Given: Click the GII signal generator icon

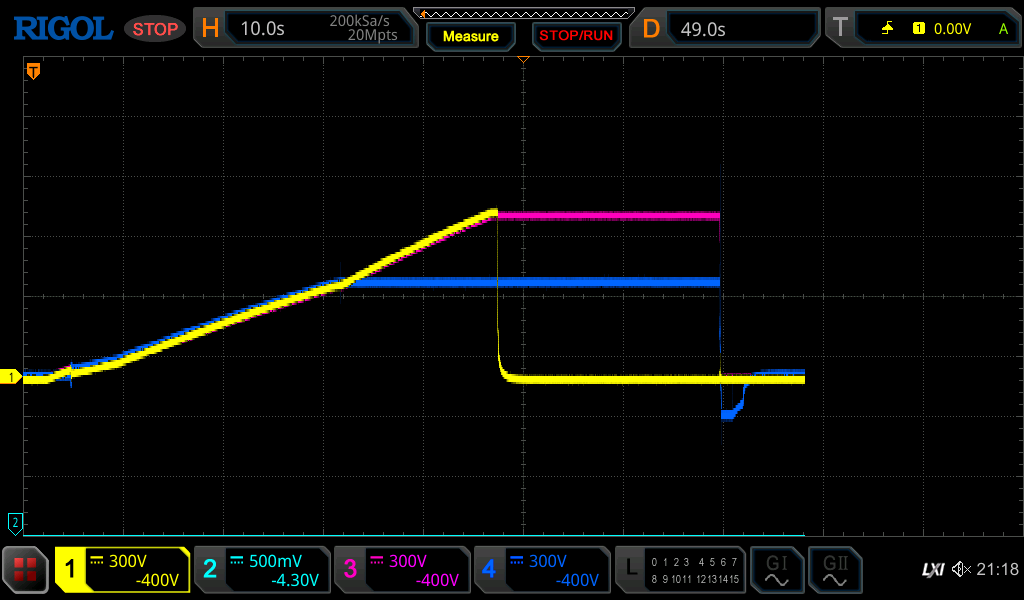Looking at the screenshot, I should pos(834,570).
